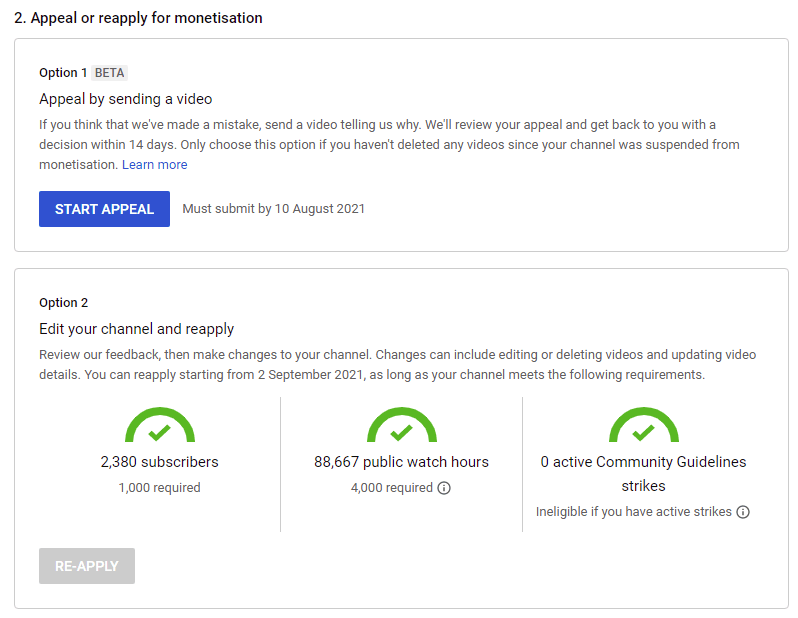The image size is (798, 618).
Task: Click the 0 active Community Guidelines strikes text
Action: pos(643,473)
